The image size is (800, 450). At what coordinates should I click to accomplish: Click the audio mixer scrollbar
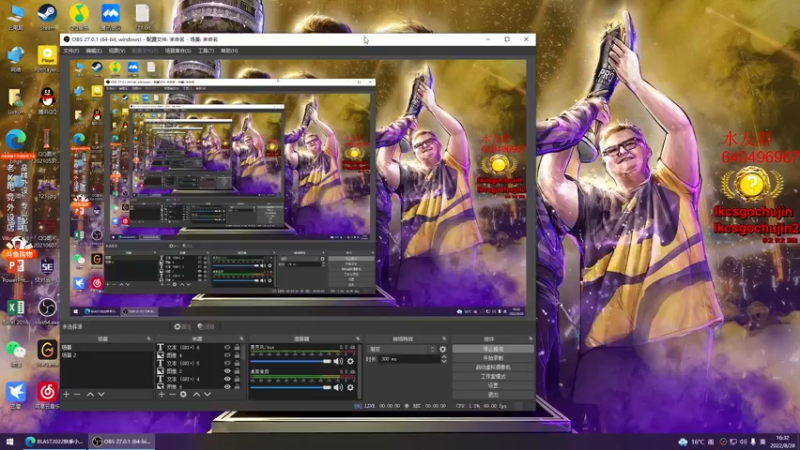point(360,371)
